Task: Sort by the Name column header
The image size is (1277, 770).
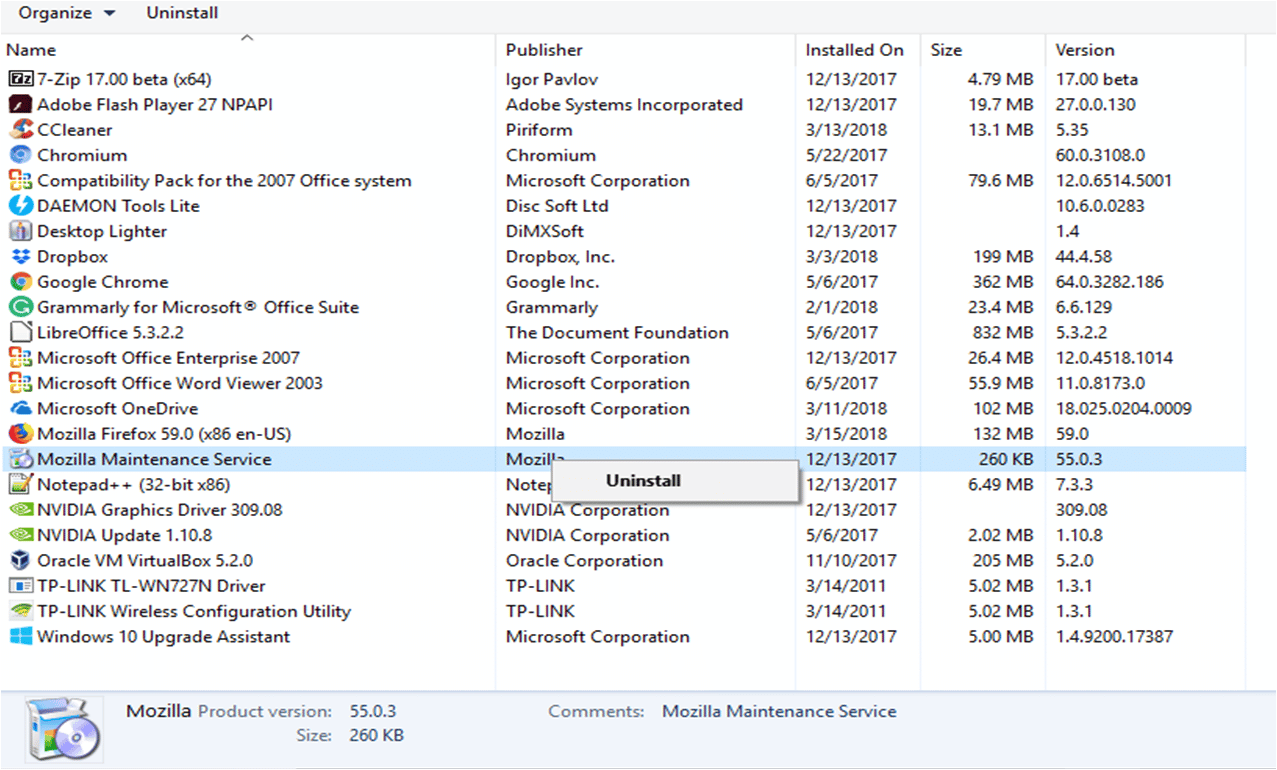Action: pyautogui.click(x=31, y=50)
